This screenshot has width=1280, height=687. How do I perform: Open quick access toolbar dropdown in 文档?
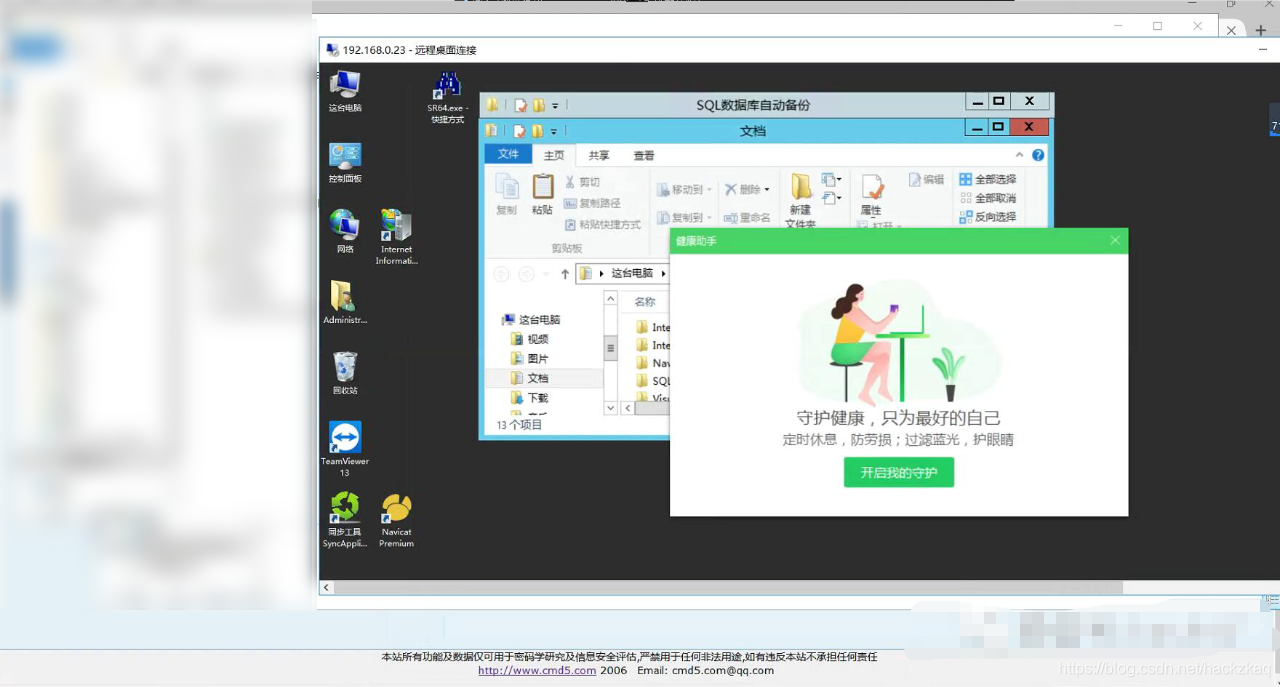(x=555, y=131)
